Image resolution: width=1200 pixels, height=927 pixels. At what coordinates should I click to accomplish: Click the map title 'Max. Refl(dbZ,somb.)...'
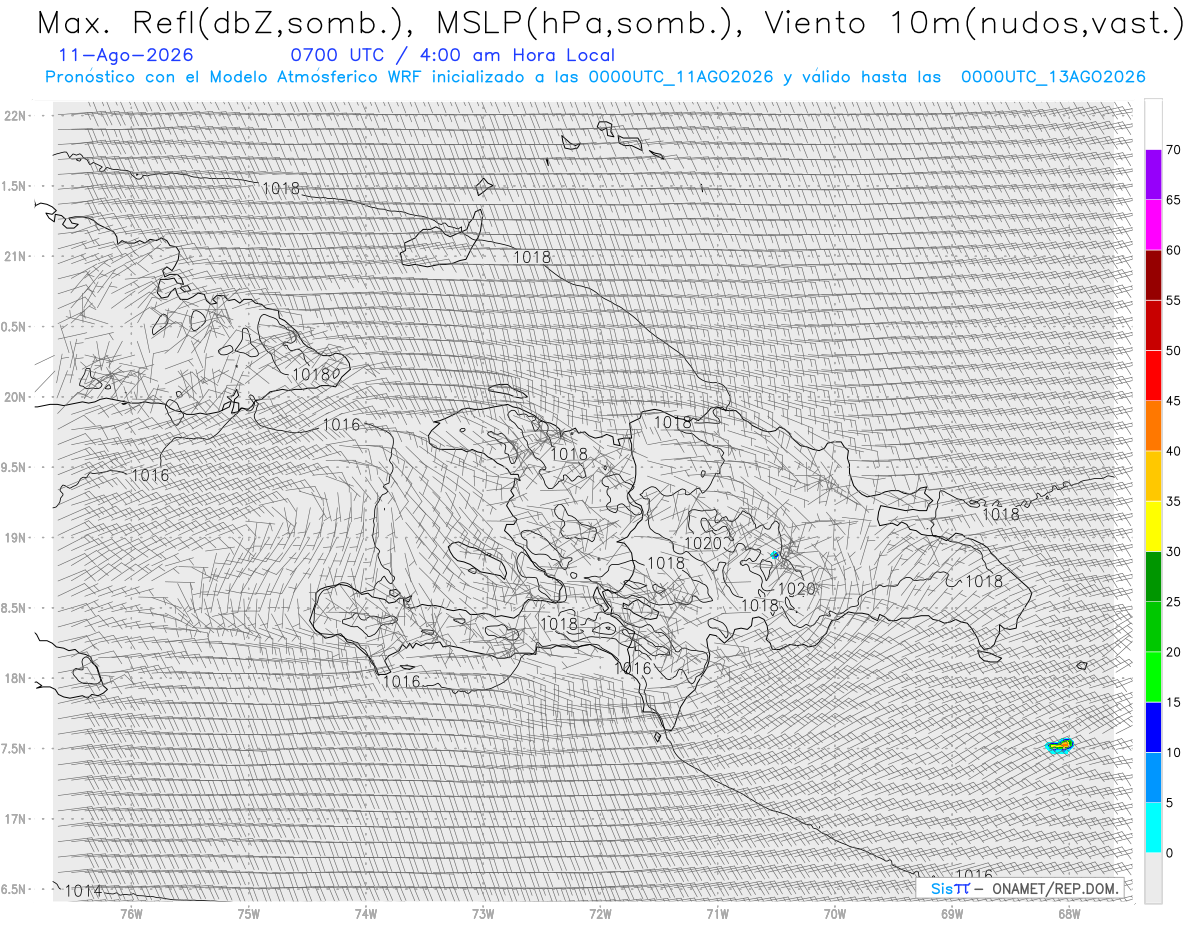[x=610, y=23]
